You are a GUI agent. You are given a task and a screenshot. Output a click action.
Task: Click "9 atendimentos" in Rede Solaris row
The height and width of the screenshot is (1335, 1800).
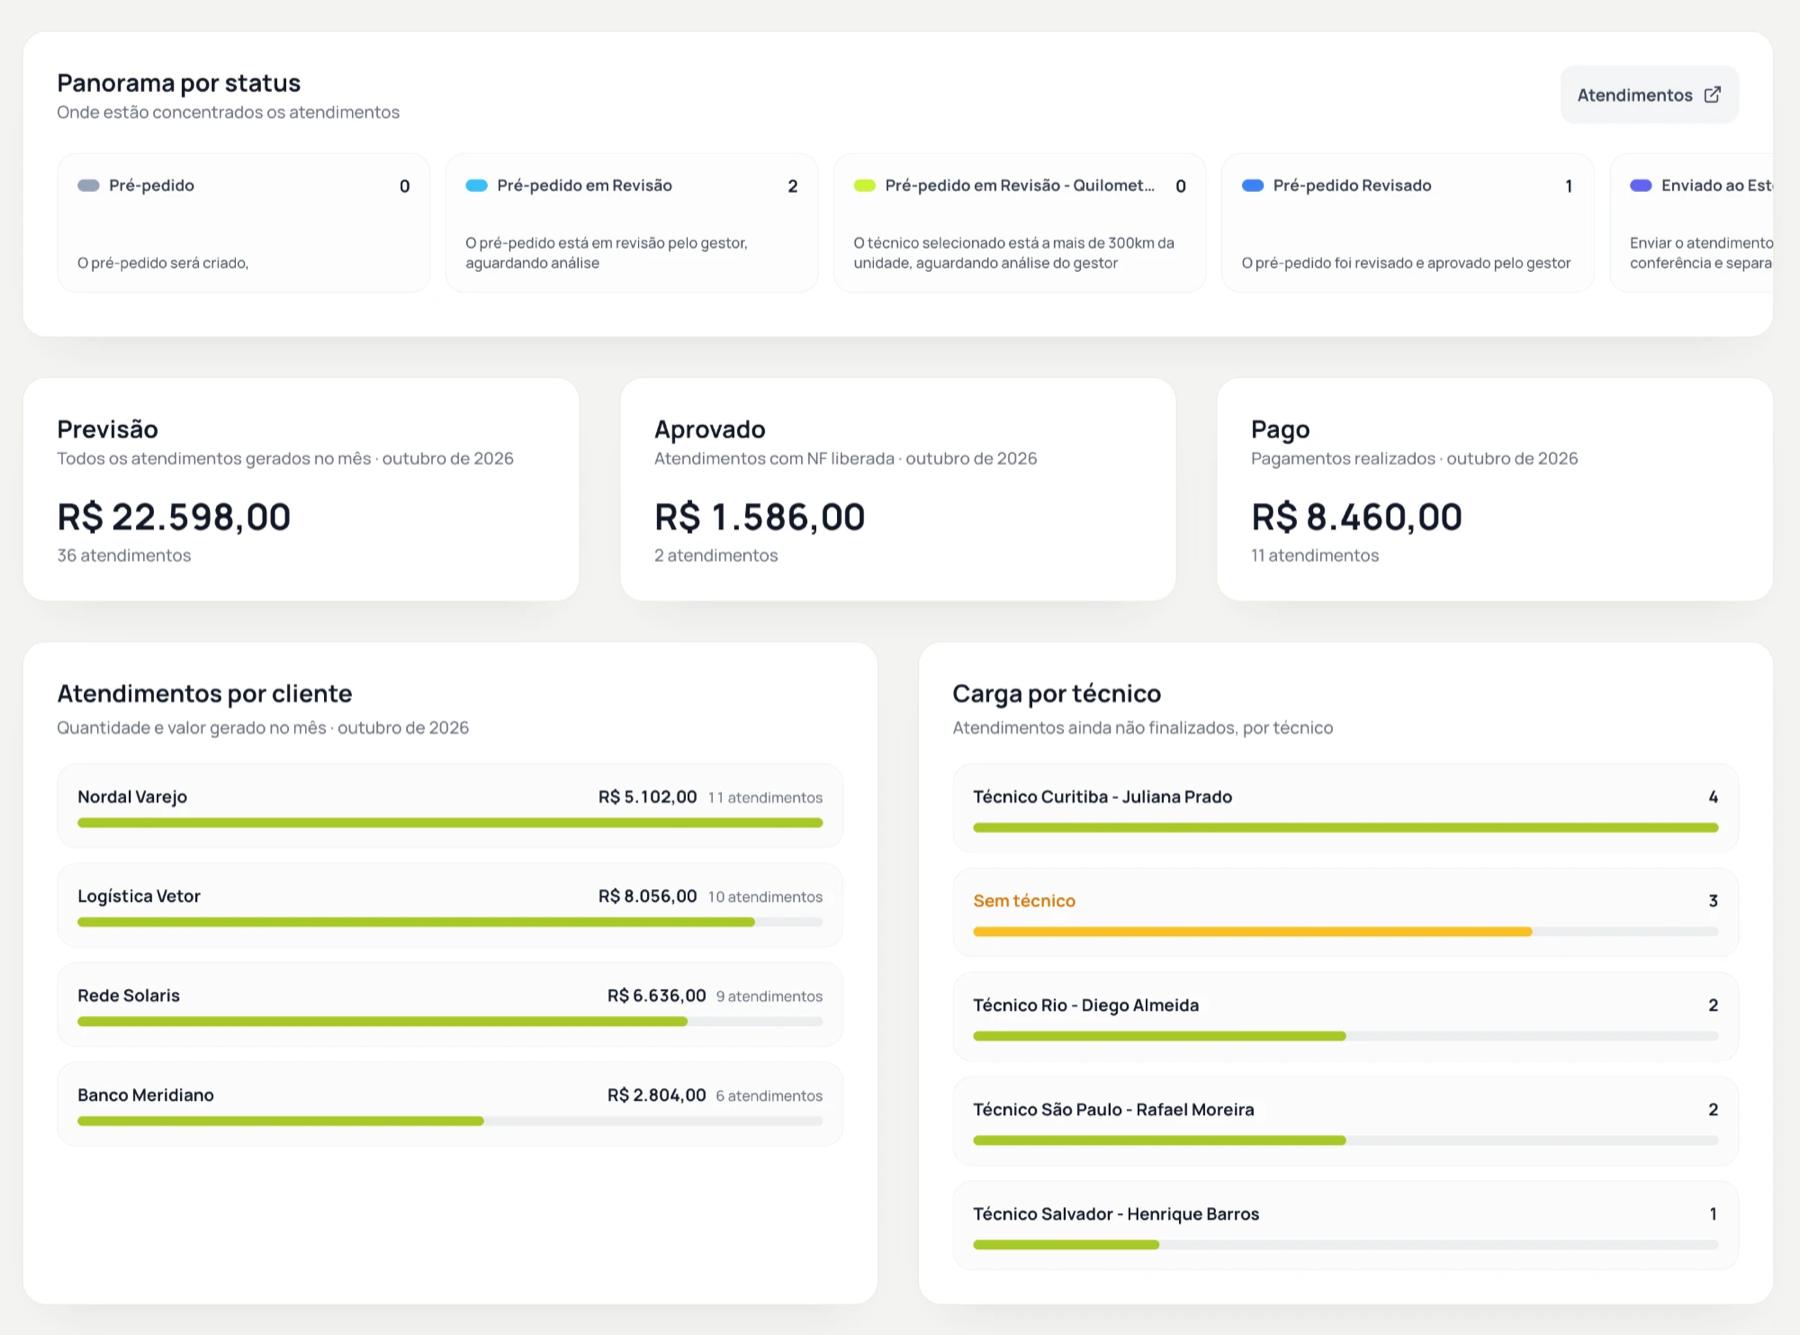pyautogui.click(x=769, y=997)
